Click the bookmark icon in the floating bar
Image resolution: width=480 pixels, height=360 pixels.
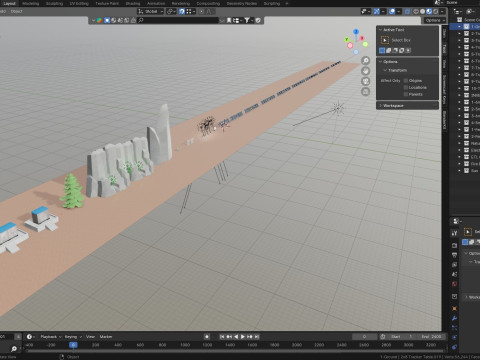click(x=229, y=20)
